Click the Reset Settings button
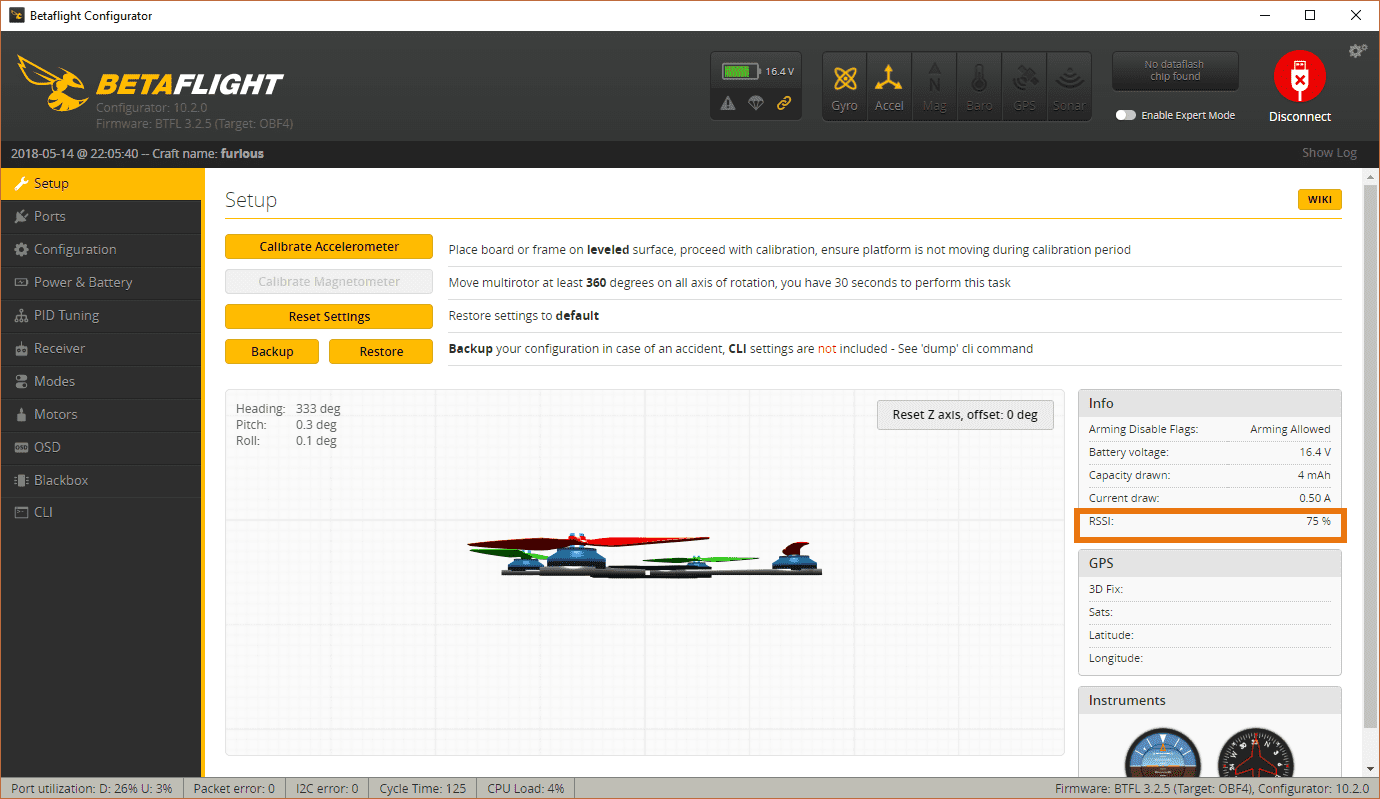The width and height of the screenshot is (1380, 799). [329, 316]
